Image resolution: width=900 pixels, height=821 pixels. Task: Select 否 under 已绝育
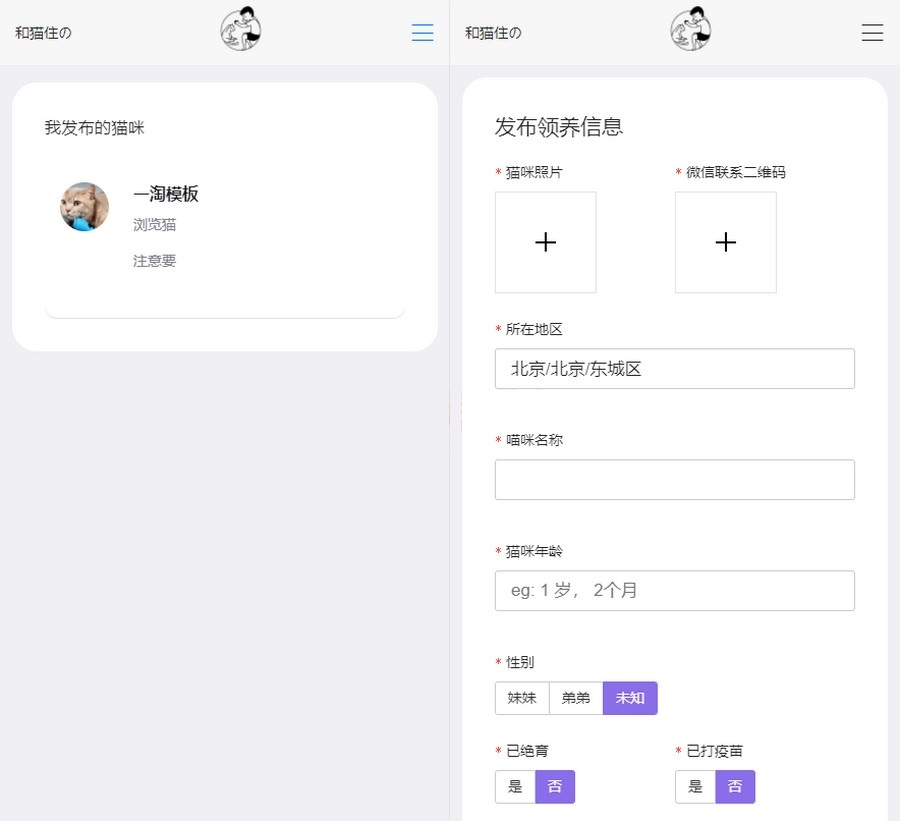(x=554, y=787)
